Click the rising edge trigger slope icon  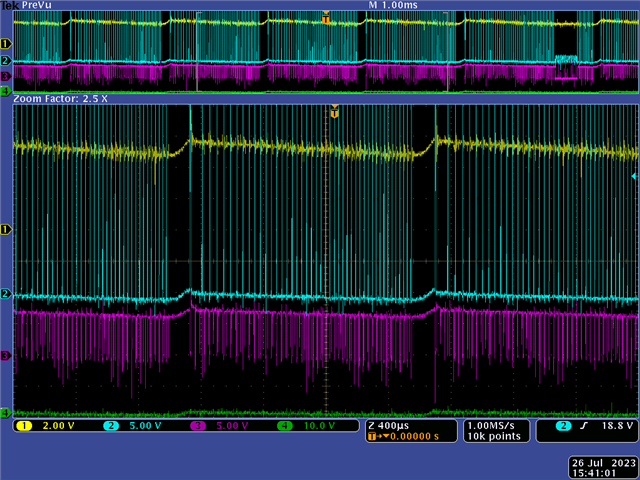click(584, 426)
